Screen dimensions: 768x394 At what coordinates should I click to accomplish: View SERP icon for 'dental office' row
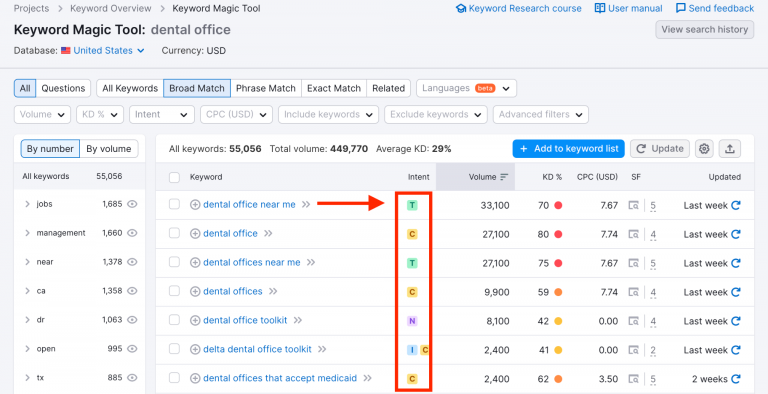[634, 234]
